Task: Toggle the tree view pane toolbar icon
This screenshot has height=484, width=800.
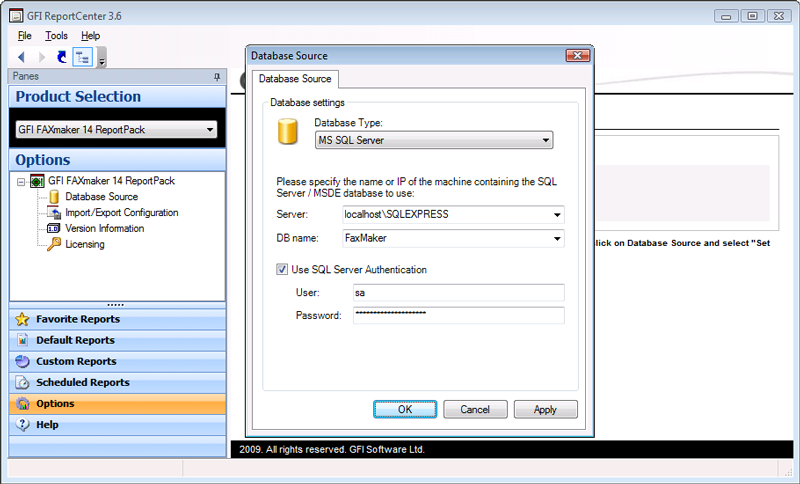Action: (x=83, y=57)
